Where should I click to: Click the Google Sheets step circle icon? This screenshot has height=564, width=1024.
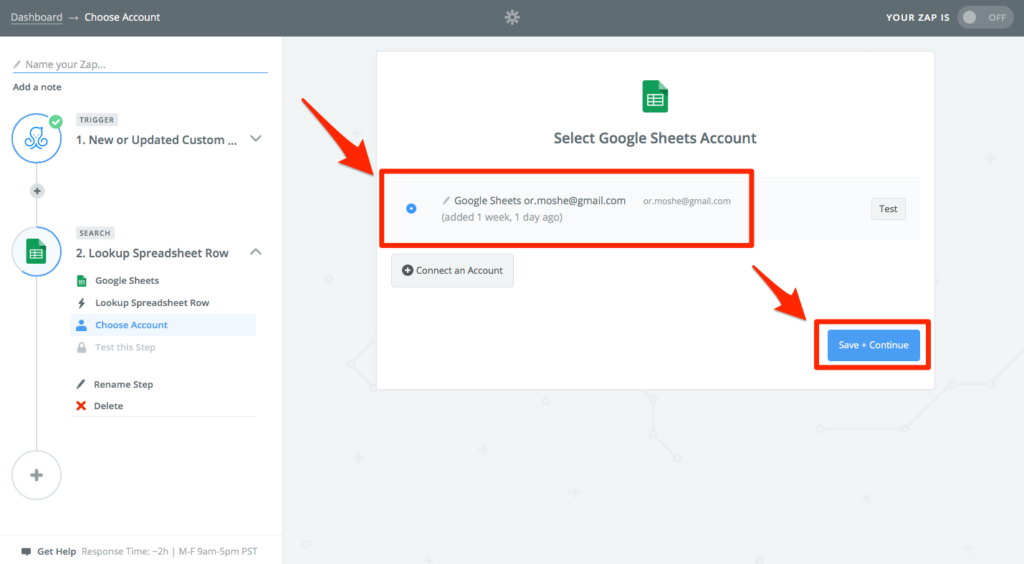37,251
